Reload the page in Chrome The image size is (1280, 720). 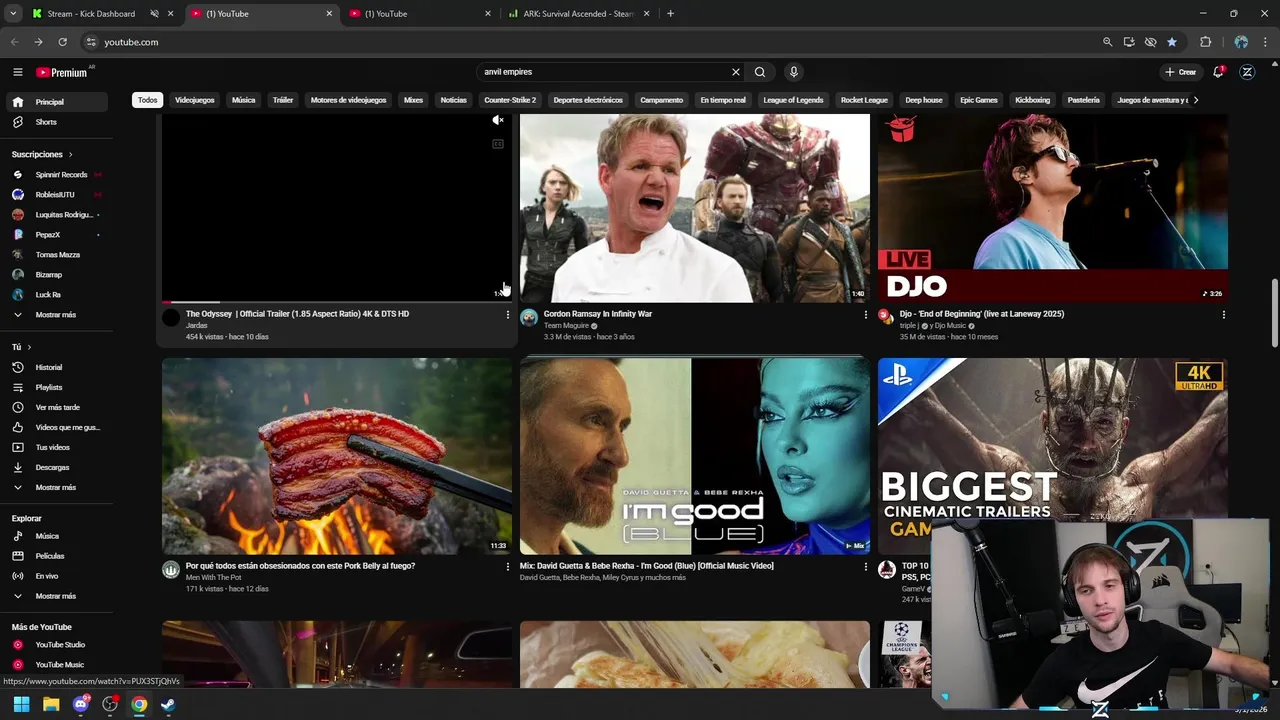click(62, 42)
